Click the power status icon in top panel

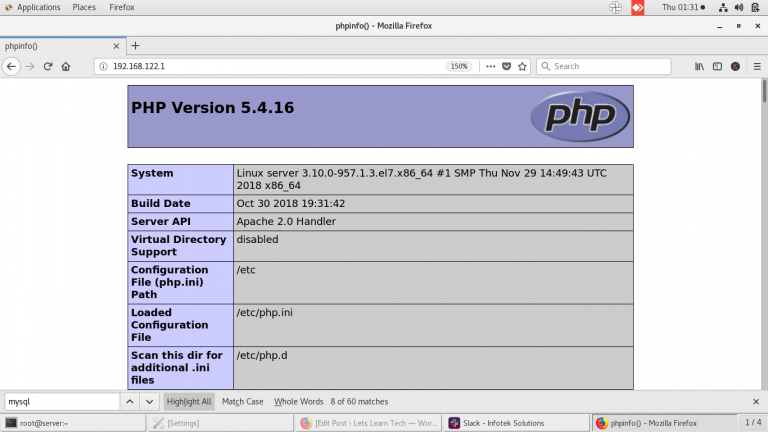(x=755, y=7)
